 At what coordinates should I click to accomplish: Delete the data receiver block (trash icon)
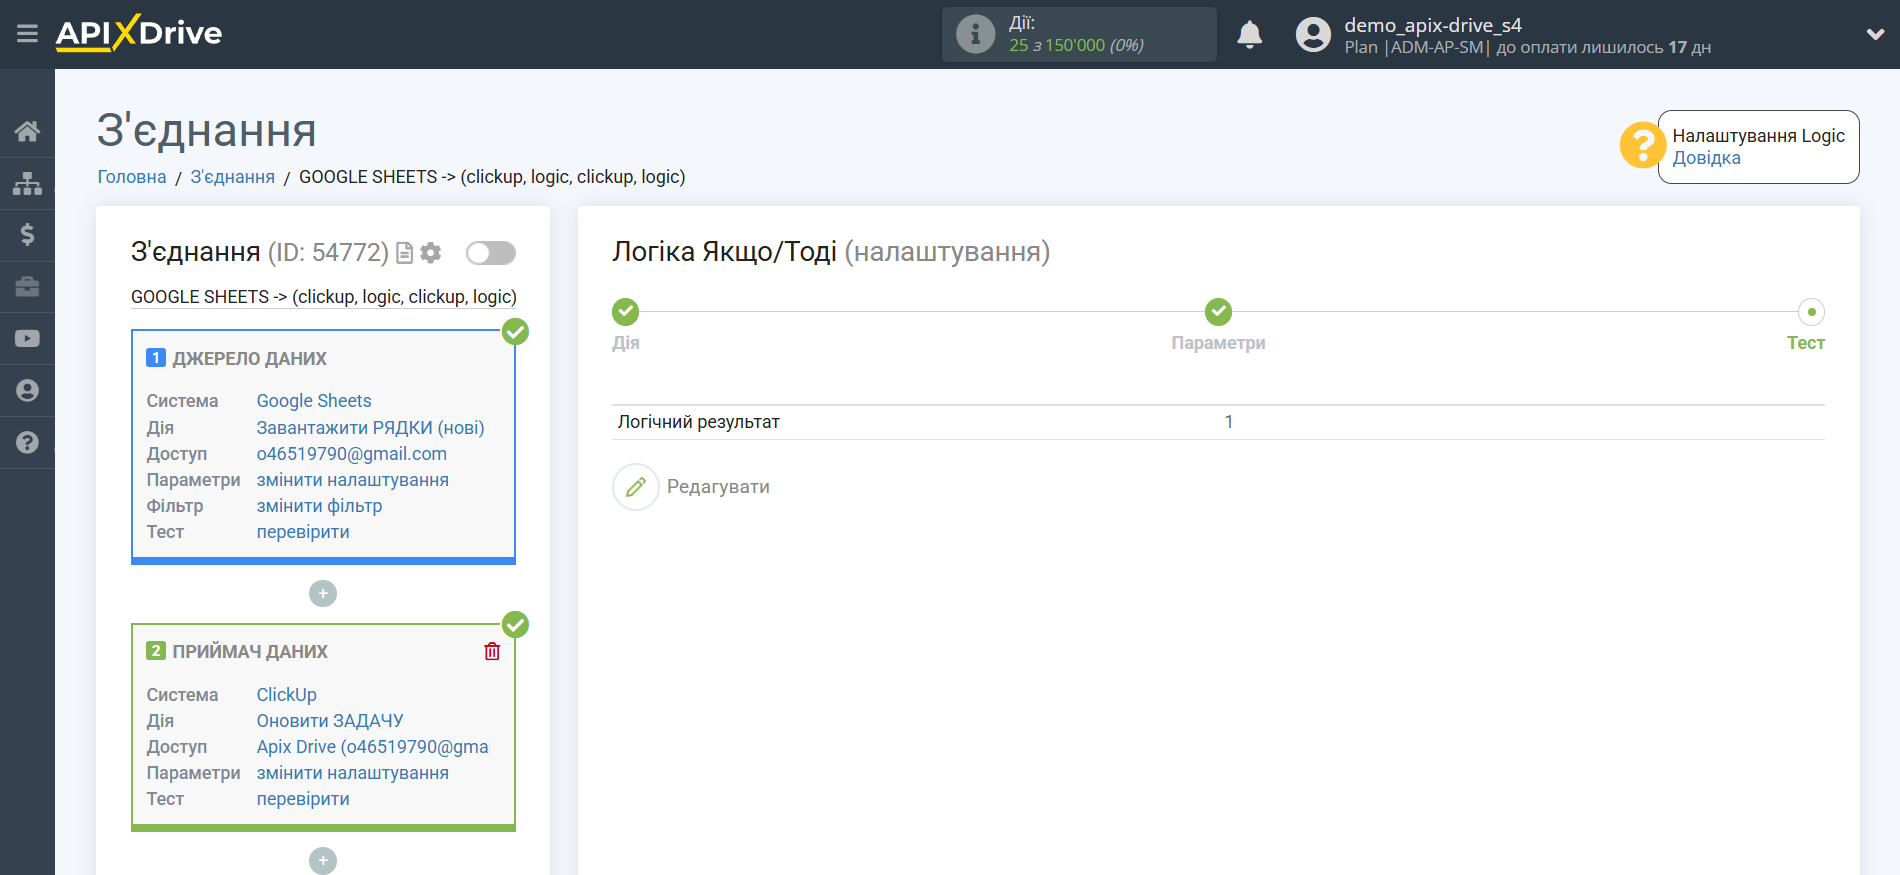(x=492, y=652)
